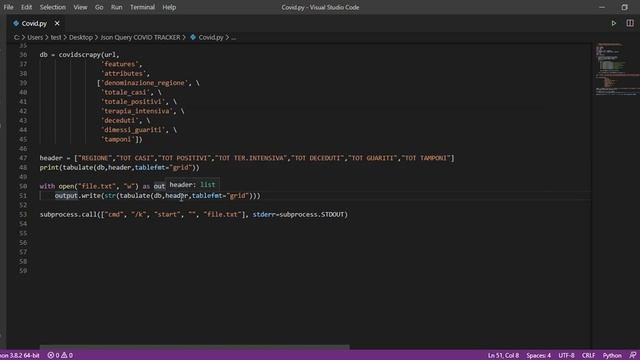Click the Ln 51, Col 8 indicator
Viewport: 640px width, 360px height.
(x=503, y=356)
